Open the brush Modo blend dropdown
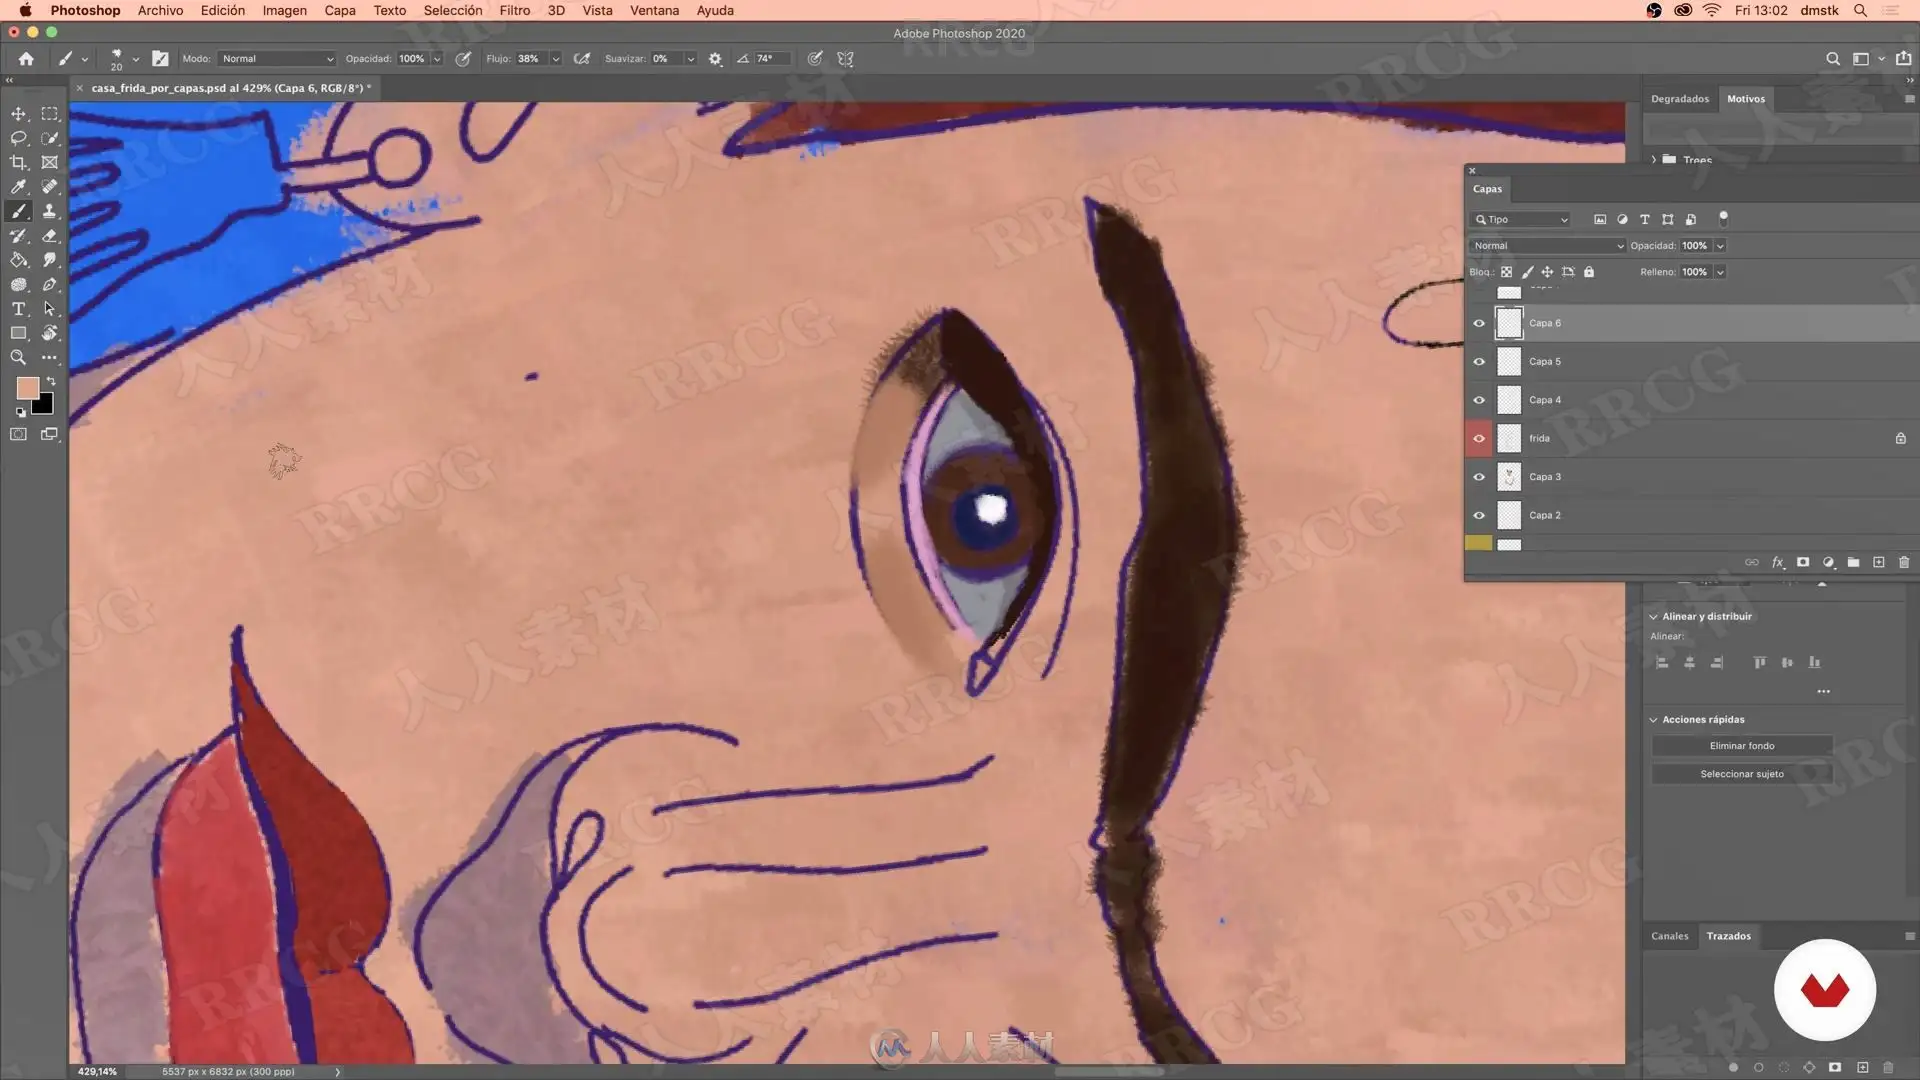The height and width of the screenshot is (1080, 1920). 277,59
